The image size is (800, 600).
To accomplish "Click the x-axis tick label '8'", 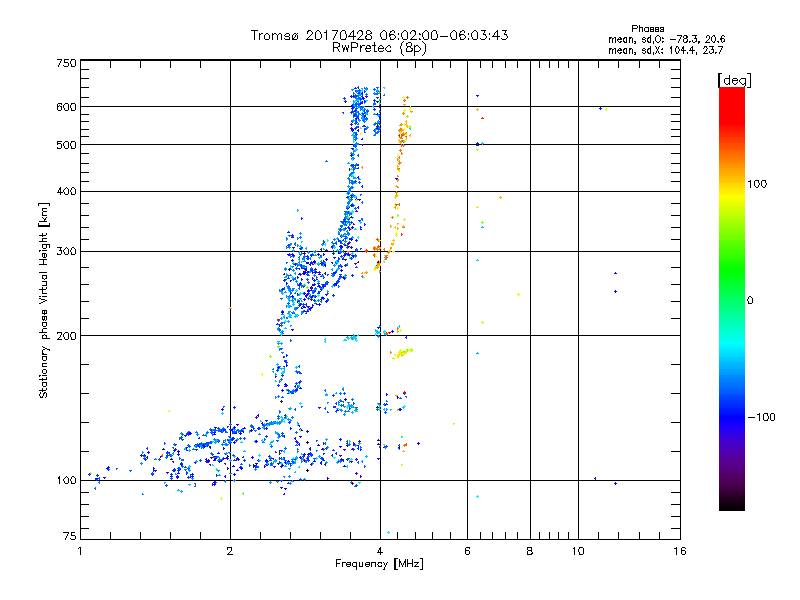I will 530,551.
